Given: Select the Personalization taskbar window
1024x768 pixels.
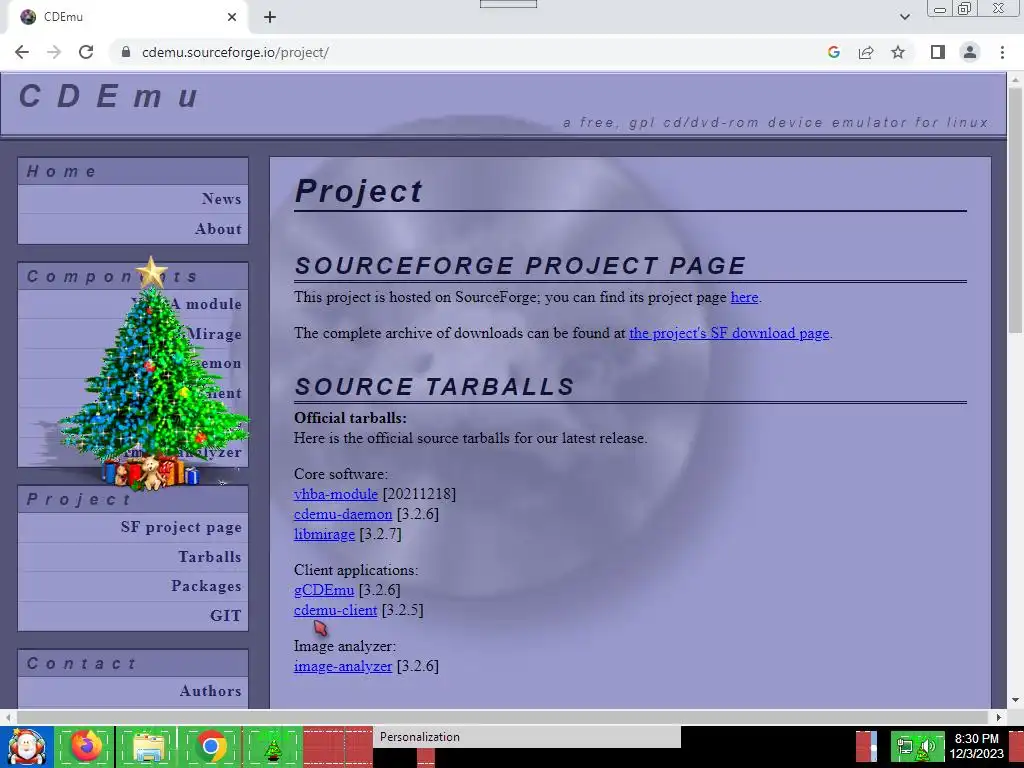Looking at the screenshot, I should tap(526, 737).
